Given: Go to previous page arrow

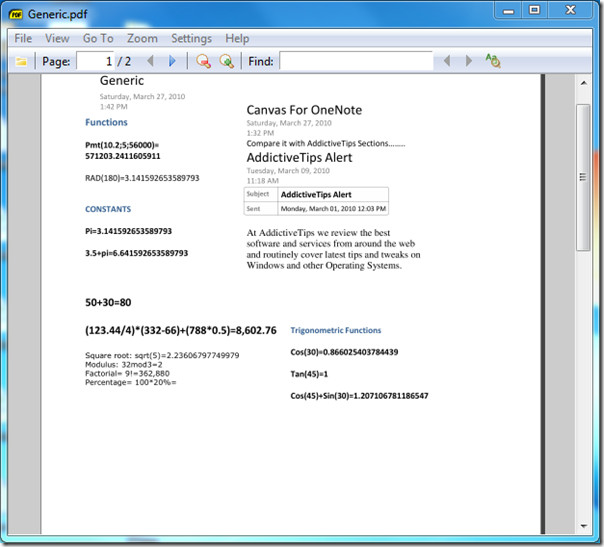Looking at the screenshot, I should (150, 61).
